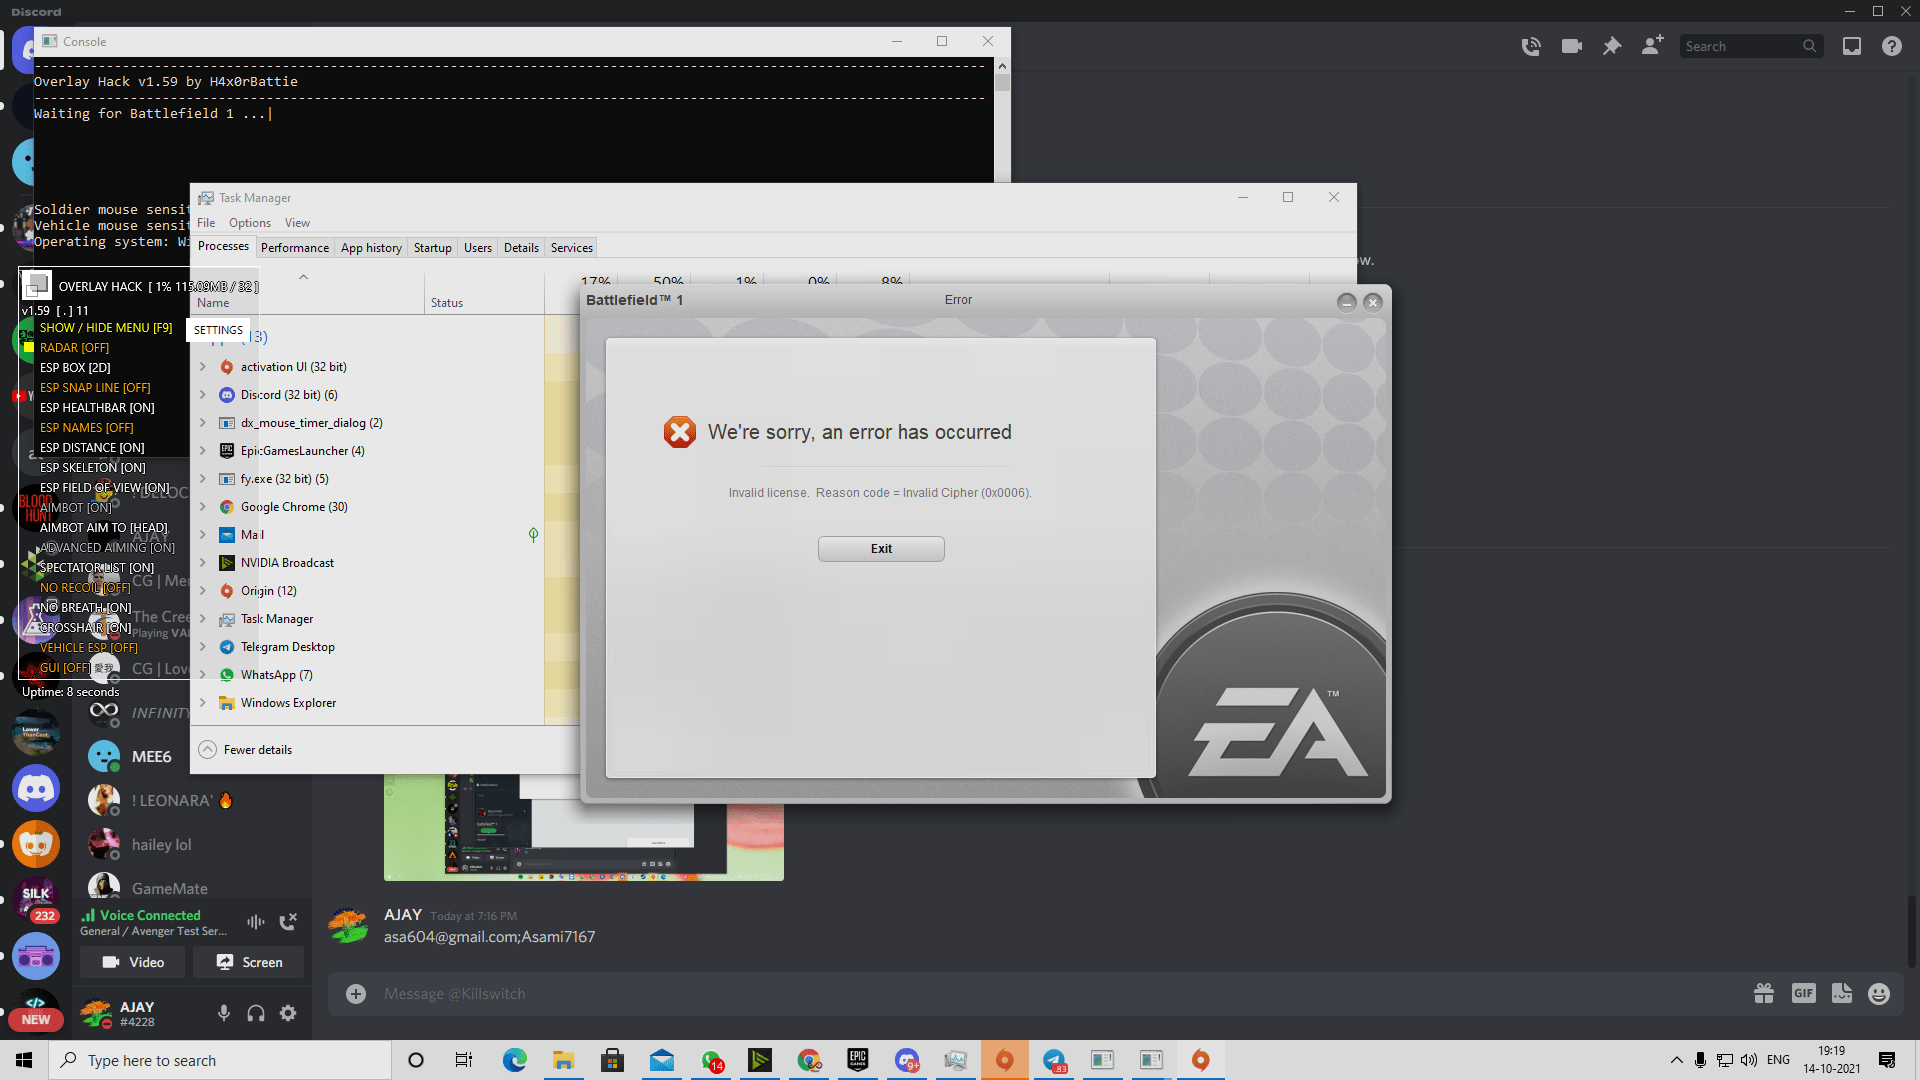Expand Origin (12) process
The image size is (1920, 1080).
tap(203, 591)
